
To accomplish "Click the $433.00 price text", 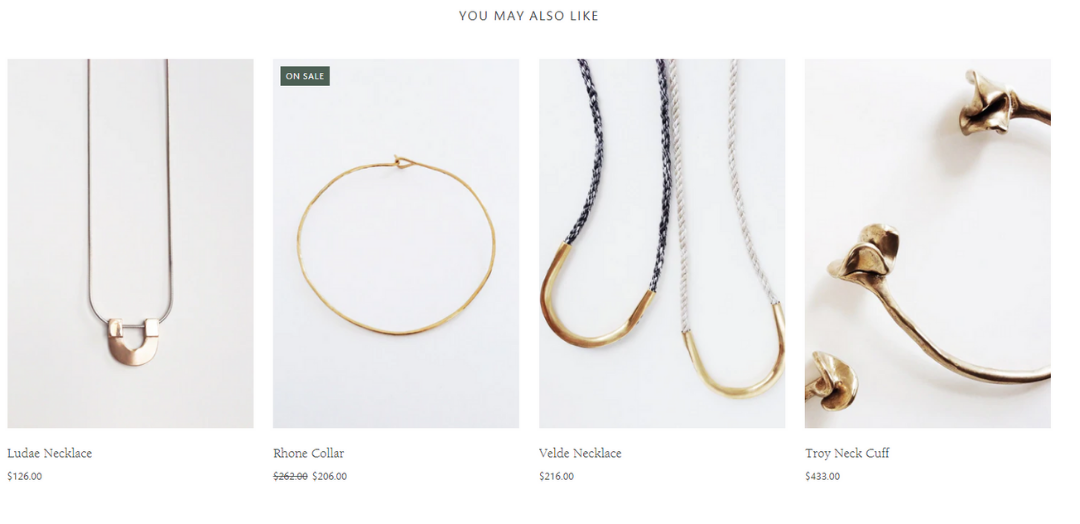I will pyautogui.click(x=822, y=476).
